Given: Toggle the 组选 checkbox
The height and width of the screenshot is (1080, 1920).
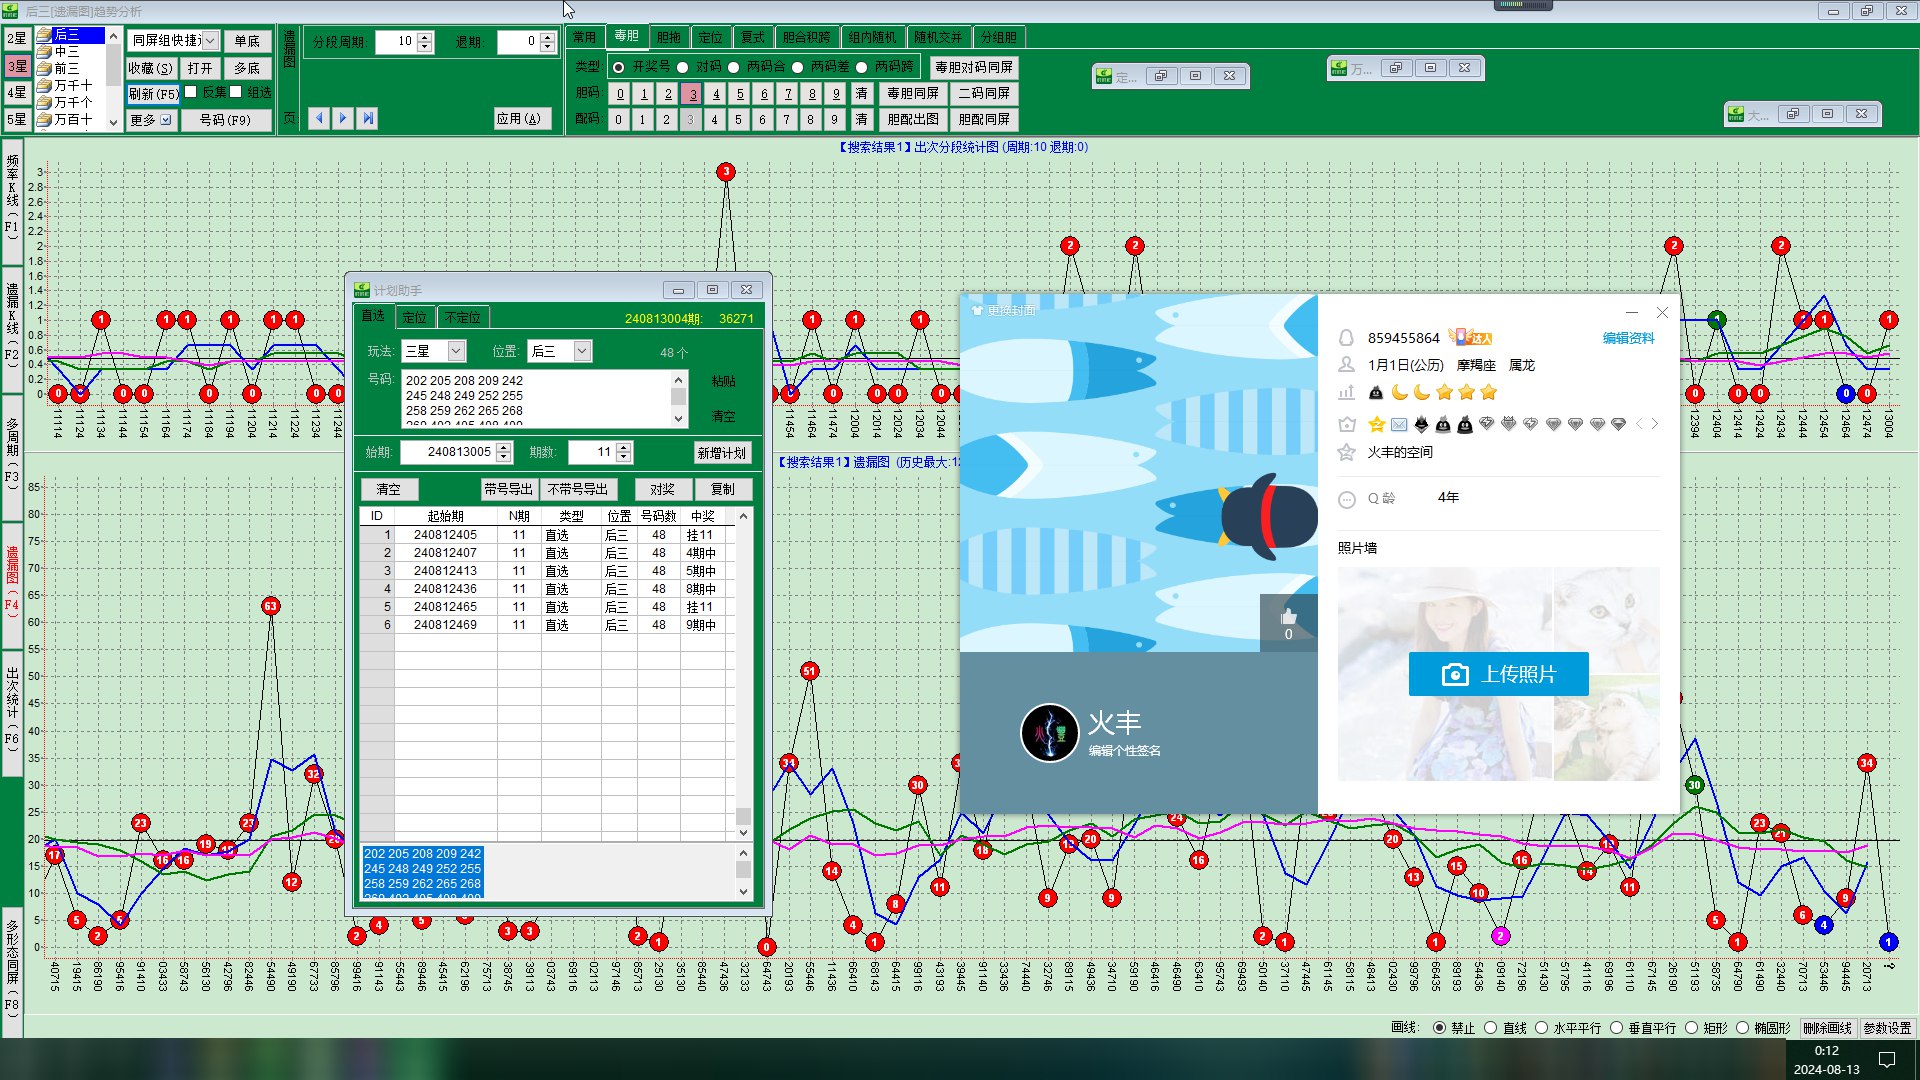Looking at the screenshot, I should tap(236, 92).
